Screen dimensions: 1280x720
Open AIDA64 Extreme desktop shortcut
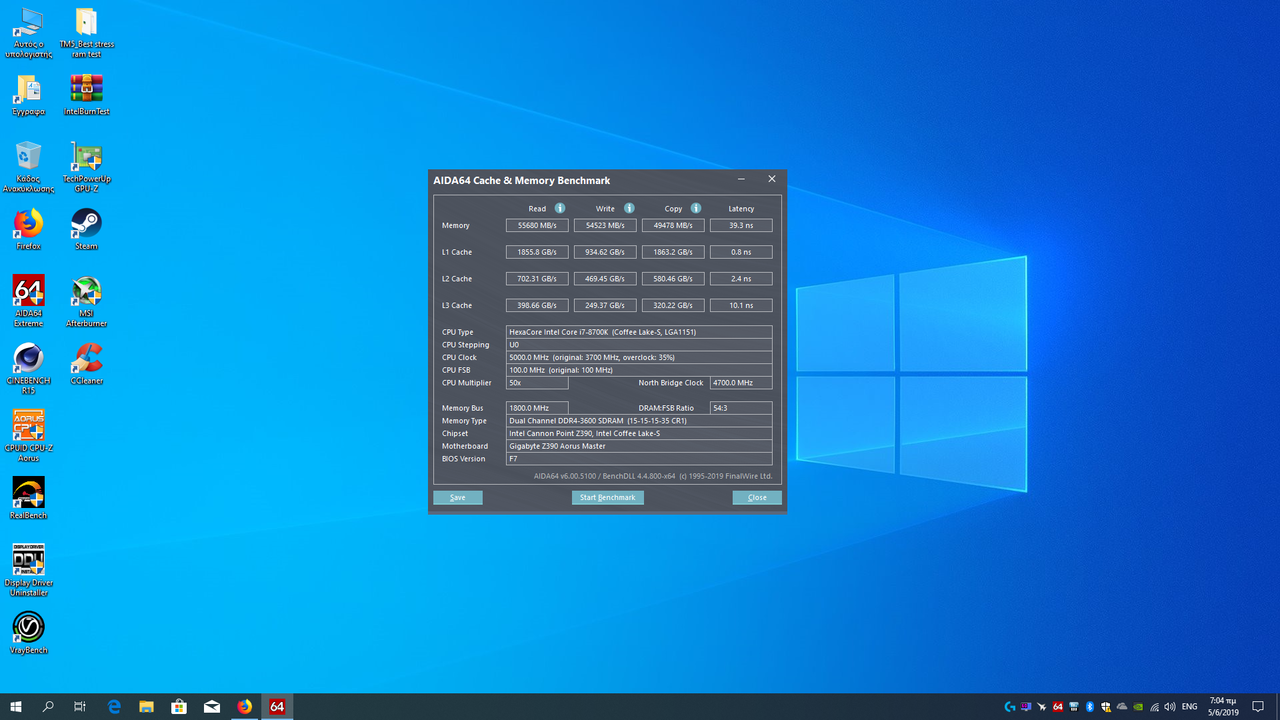pos(28,301)
